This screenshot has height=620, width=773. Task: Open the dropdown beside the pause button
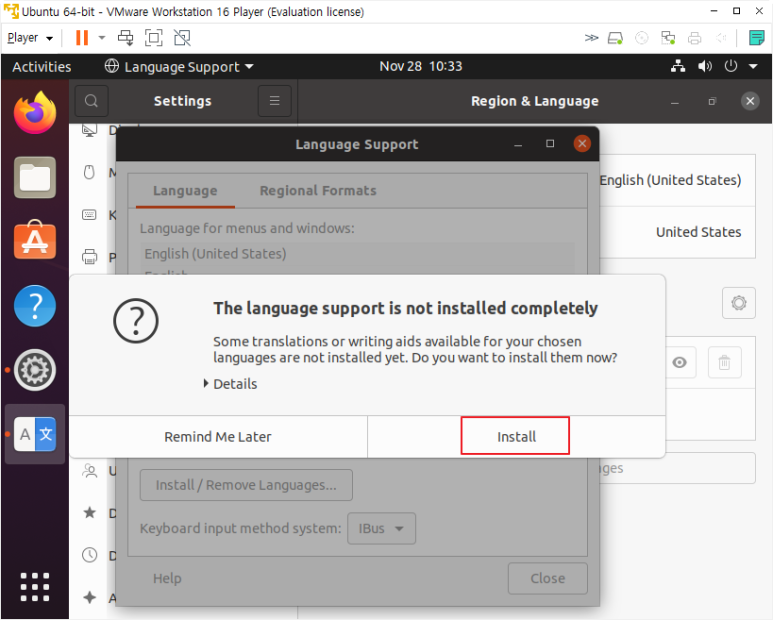pyautogui.click(x=102, y=37)
